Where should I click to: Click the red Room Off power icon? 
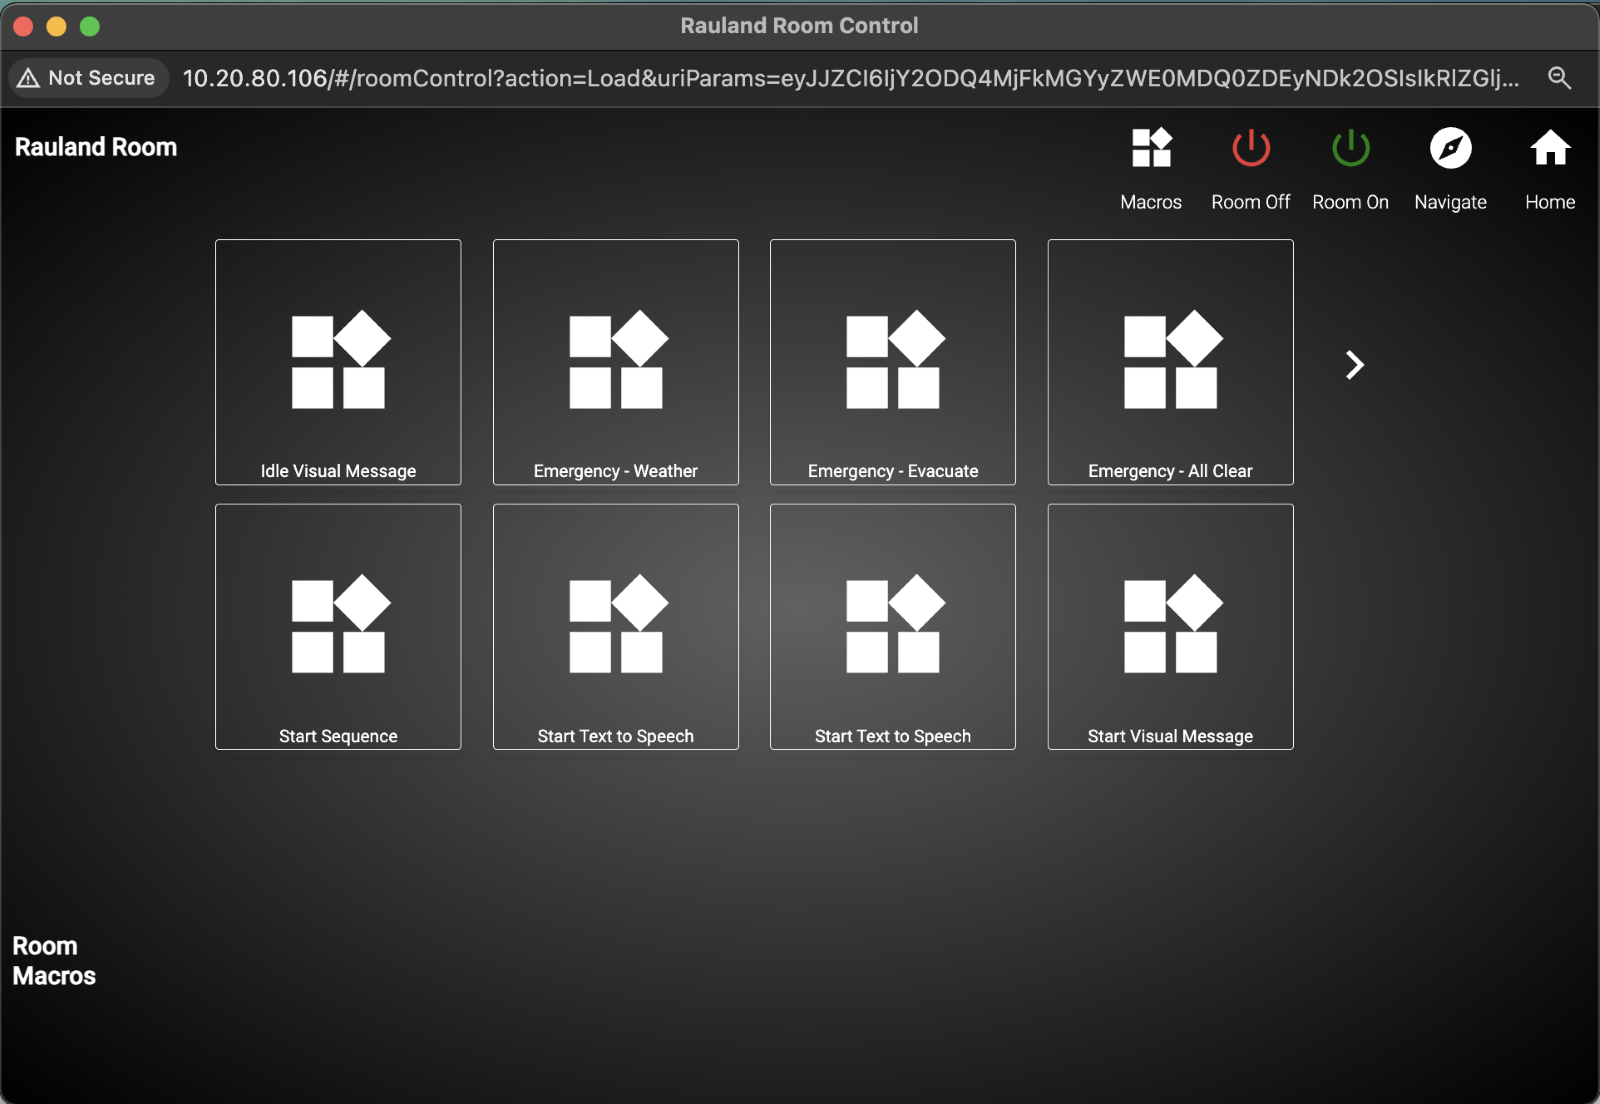(x=1251, y=148)
